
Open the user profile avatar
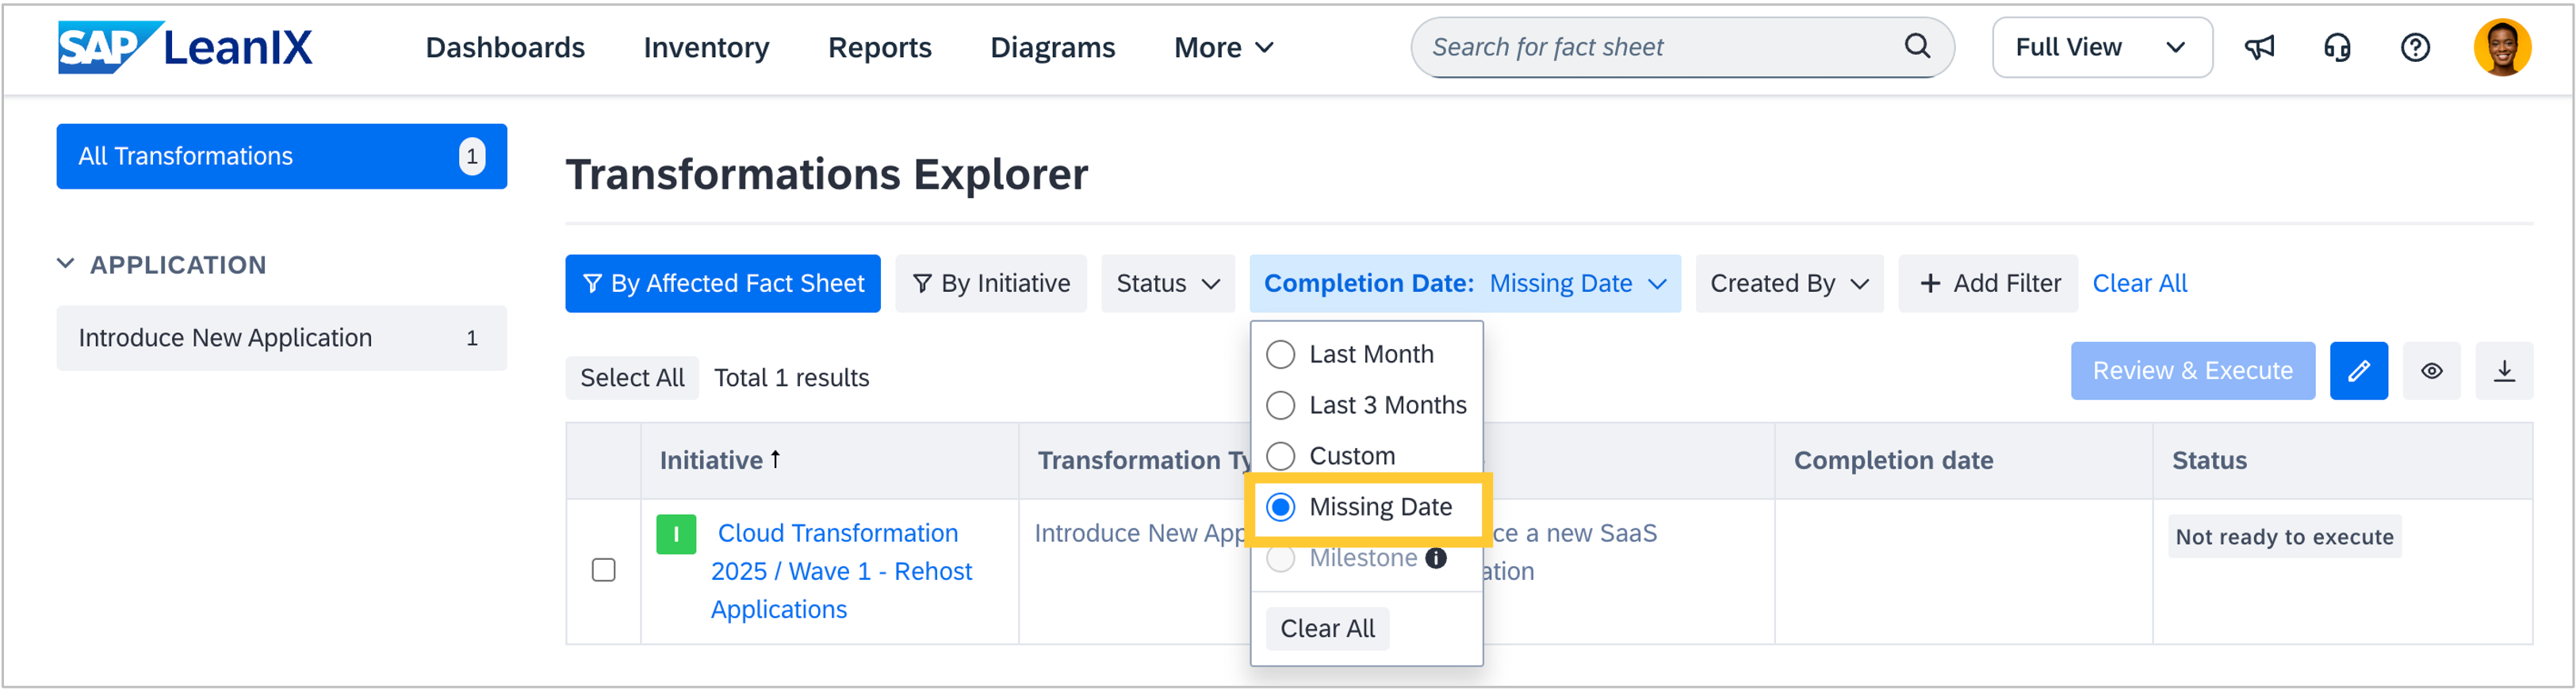click(x=2502, y=47)
